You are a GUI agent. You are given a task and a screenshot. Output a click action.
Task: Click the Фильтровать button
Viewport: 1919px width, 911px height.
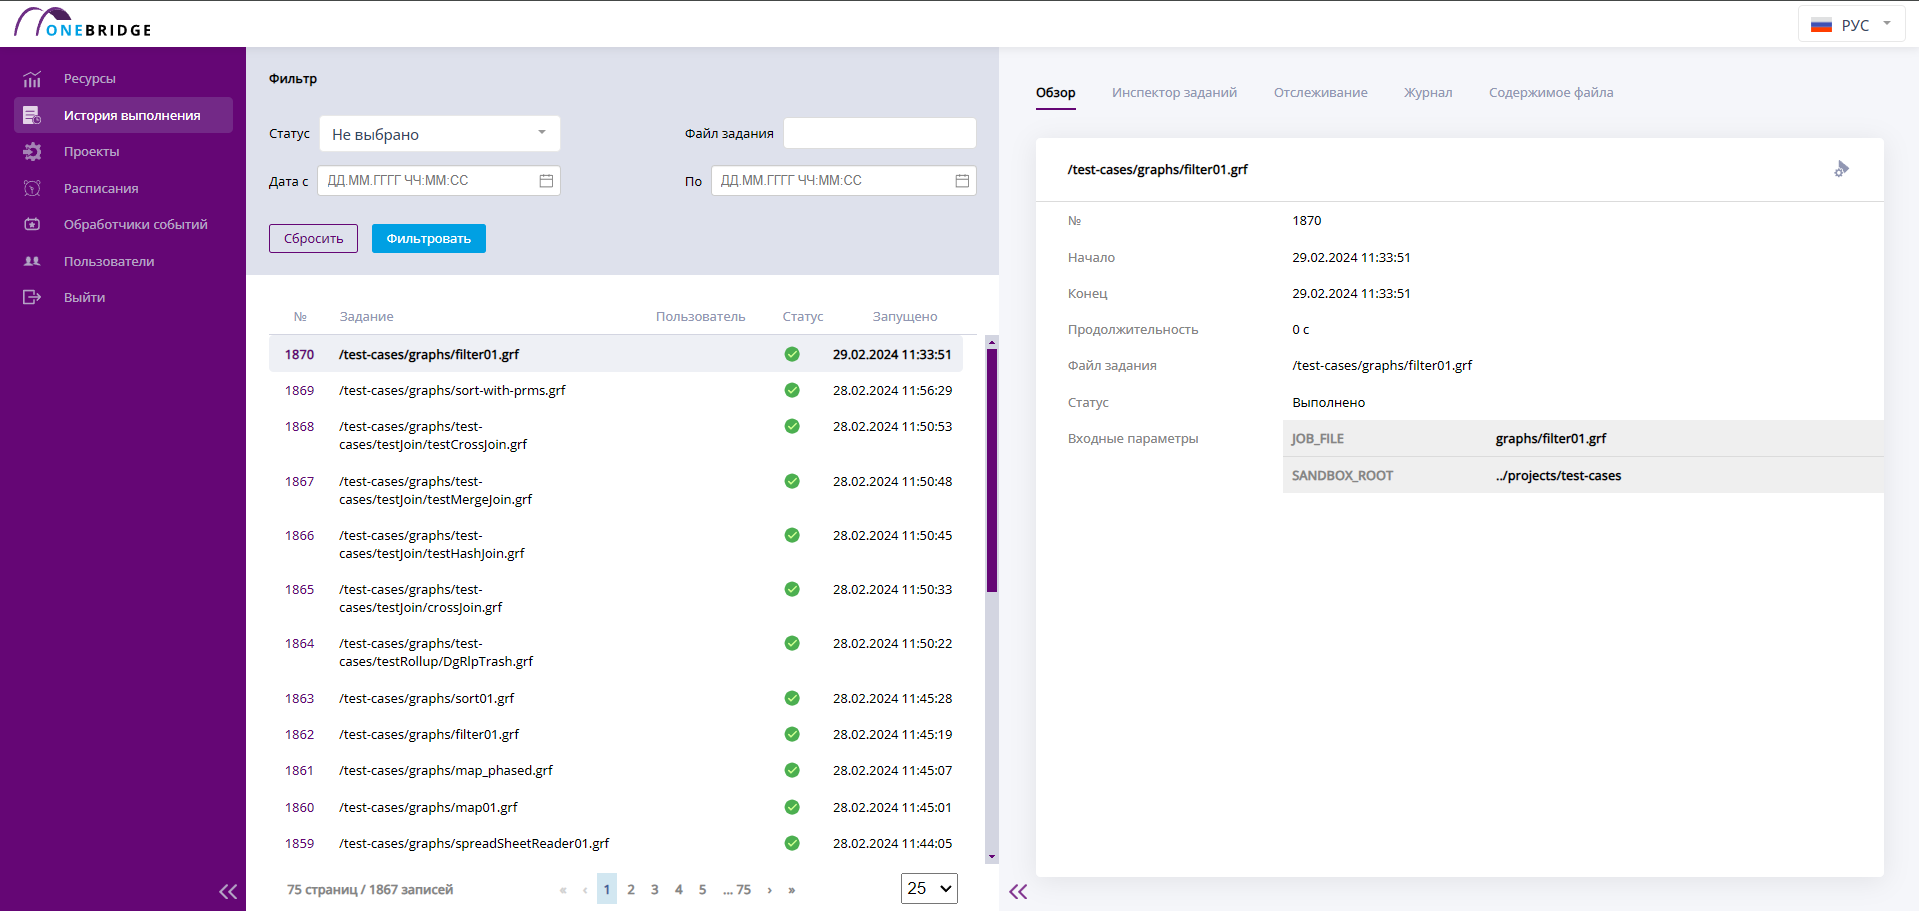429,238
